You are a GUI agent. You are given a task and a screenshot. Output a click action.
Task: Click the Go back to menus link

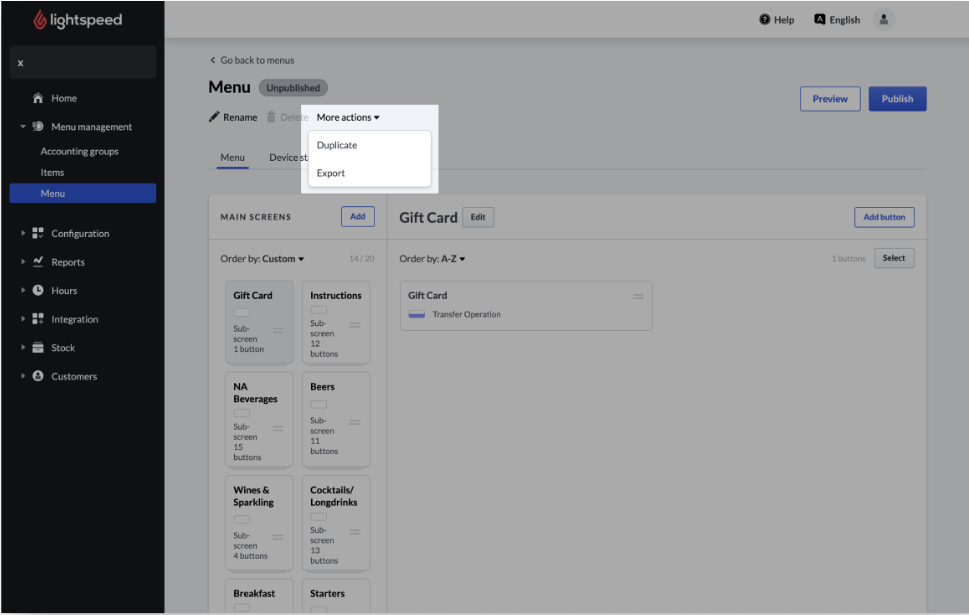252,60
